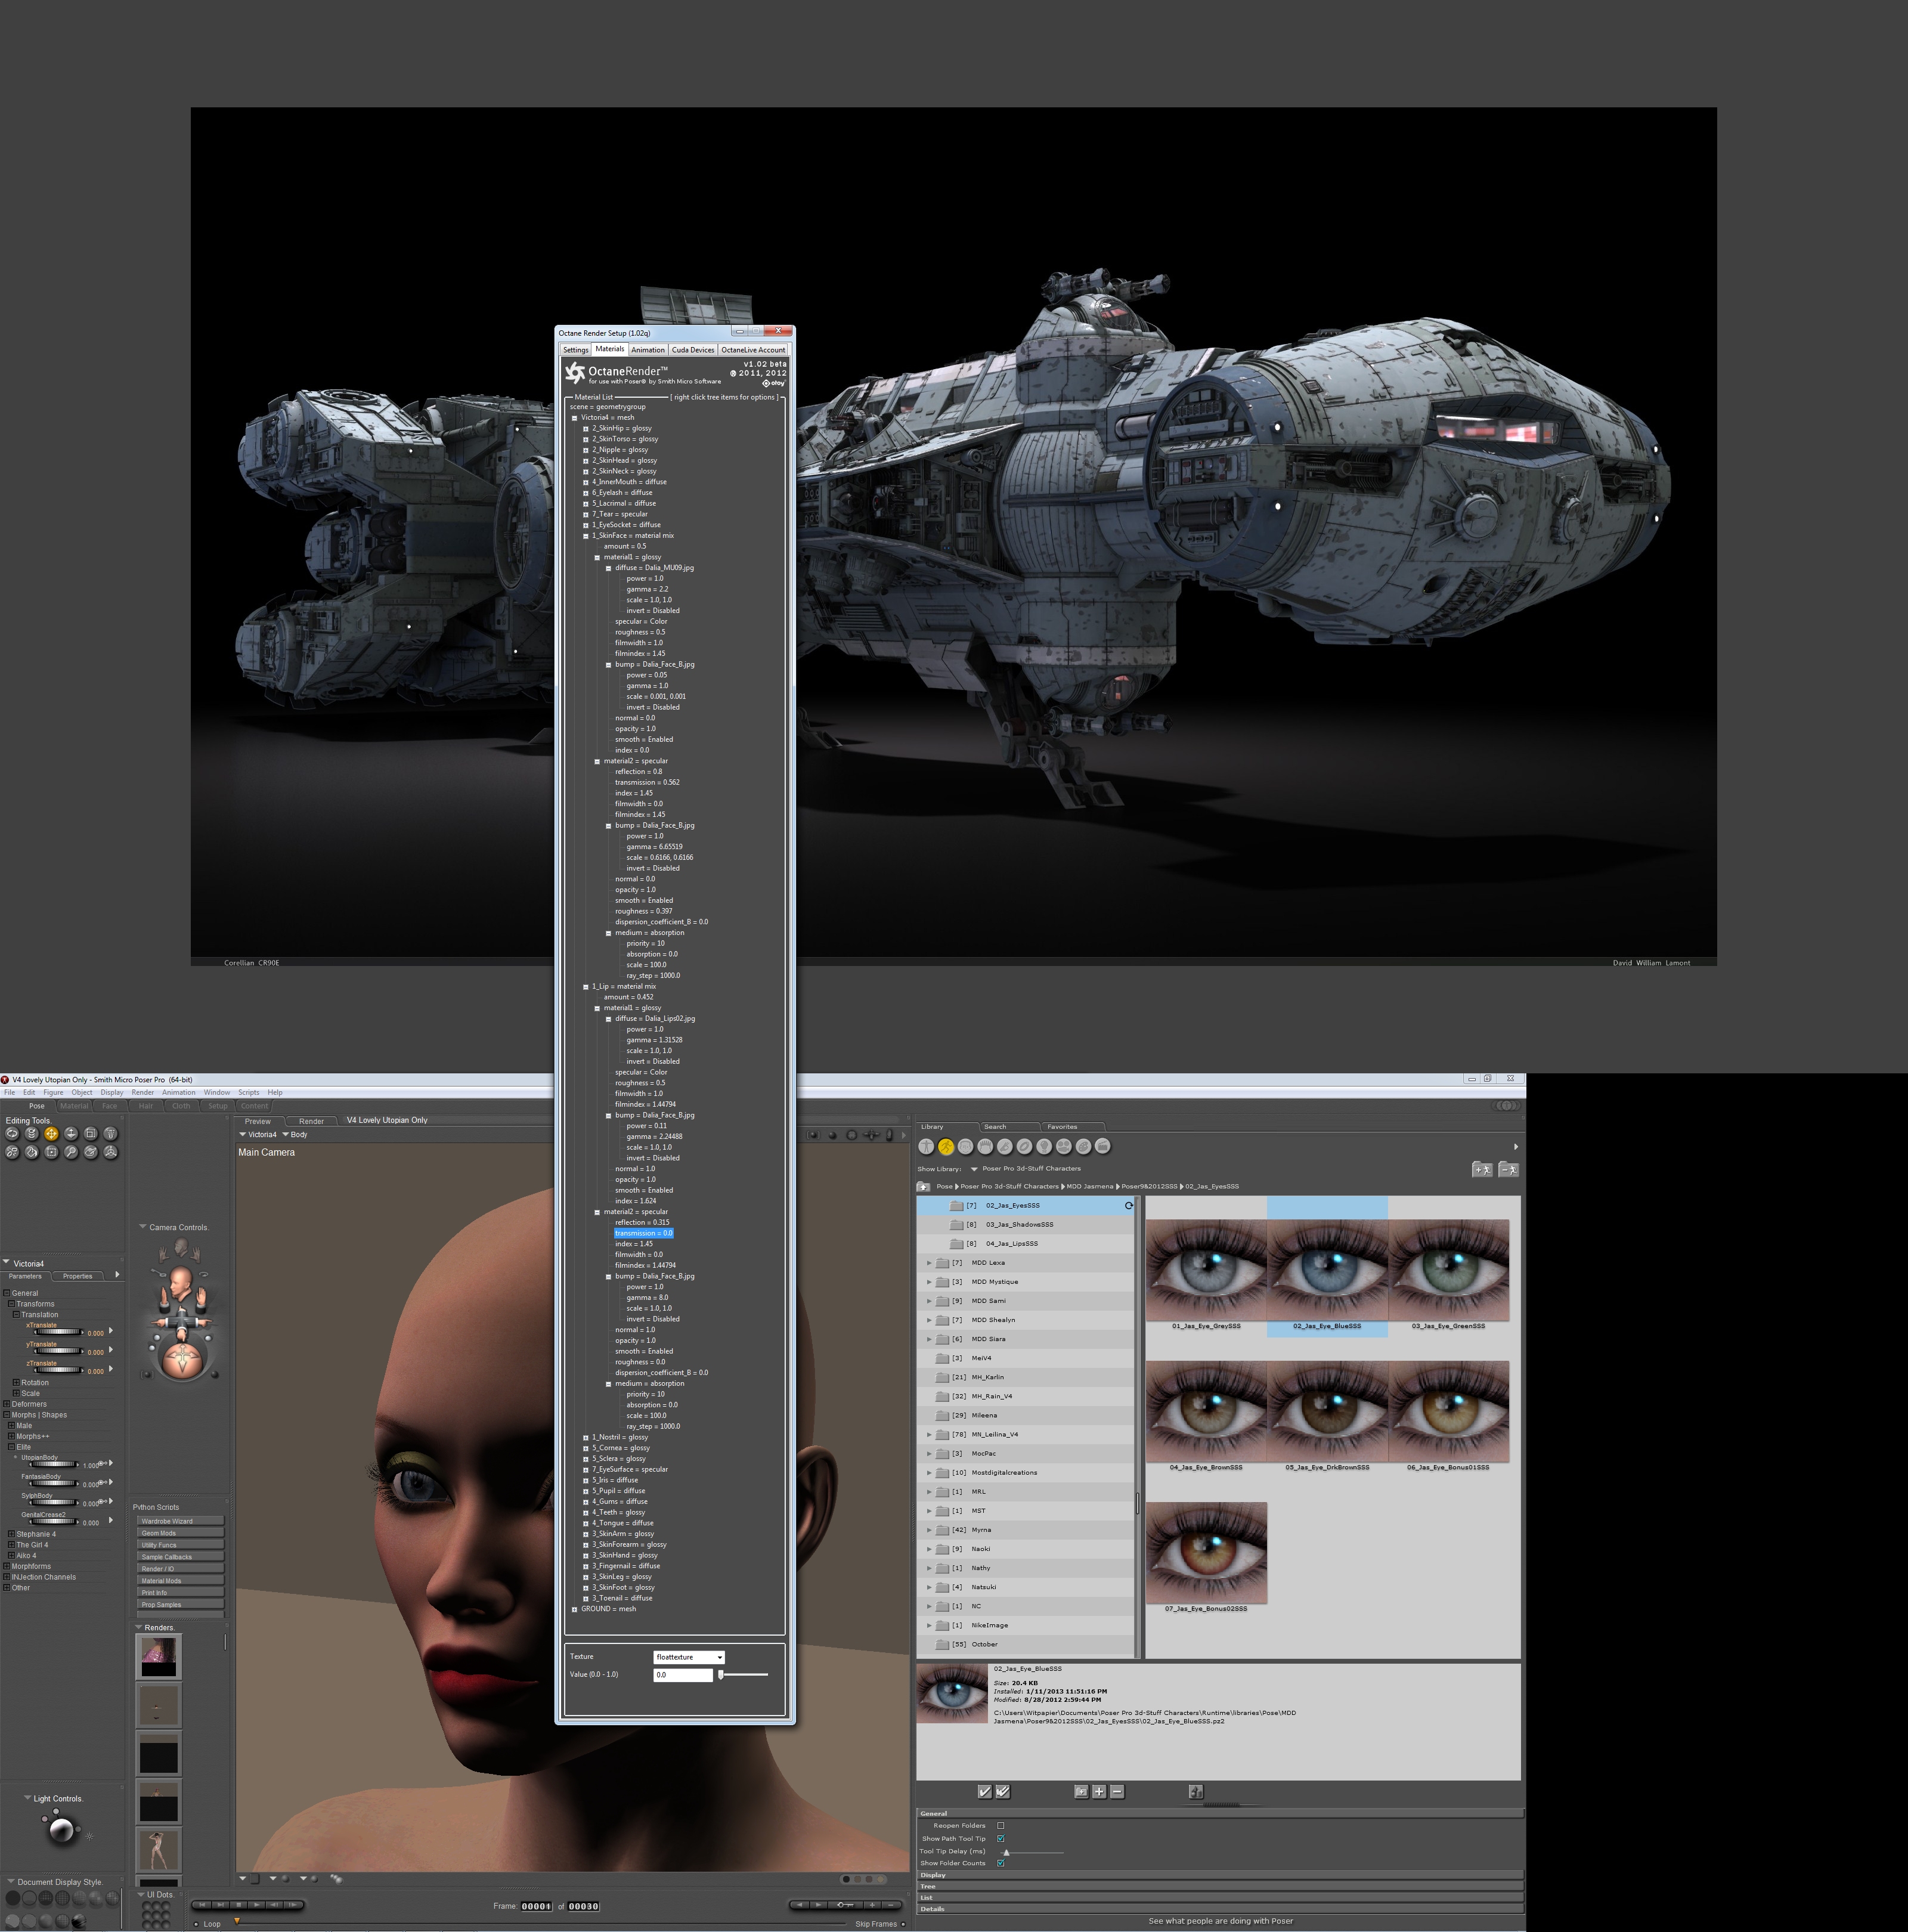Expand the MDD Lexa folder
Viewport: 1908px width, 1932px height.
(x=929, y=1263)
